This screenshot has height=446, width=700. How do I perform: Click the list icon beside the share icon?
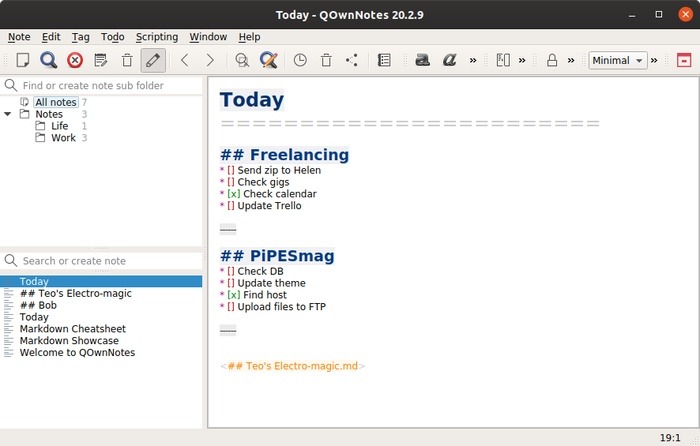click(384, 60)
